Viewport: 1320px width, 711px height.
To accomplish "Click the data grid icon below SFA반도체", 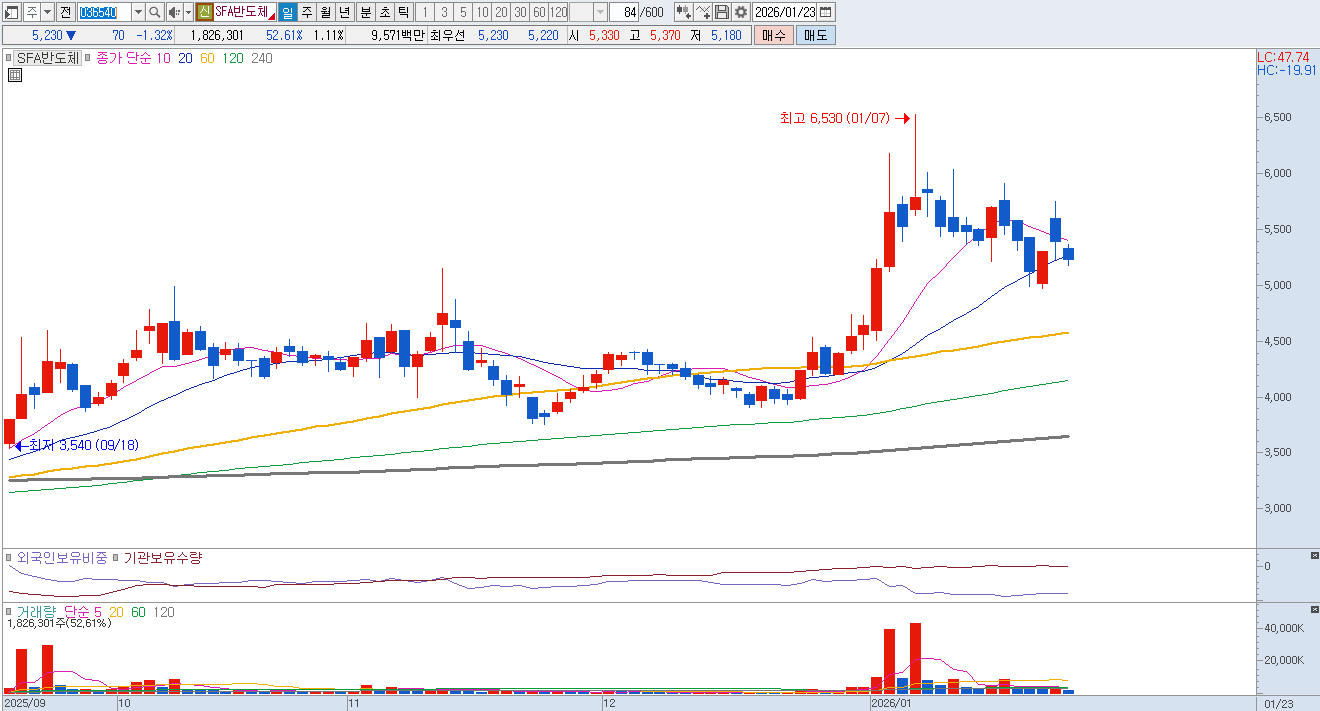I will (15, 76).
